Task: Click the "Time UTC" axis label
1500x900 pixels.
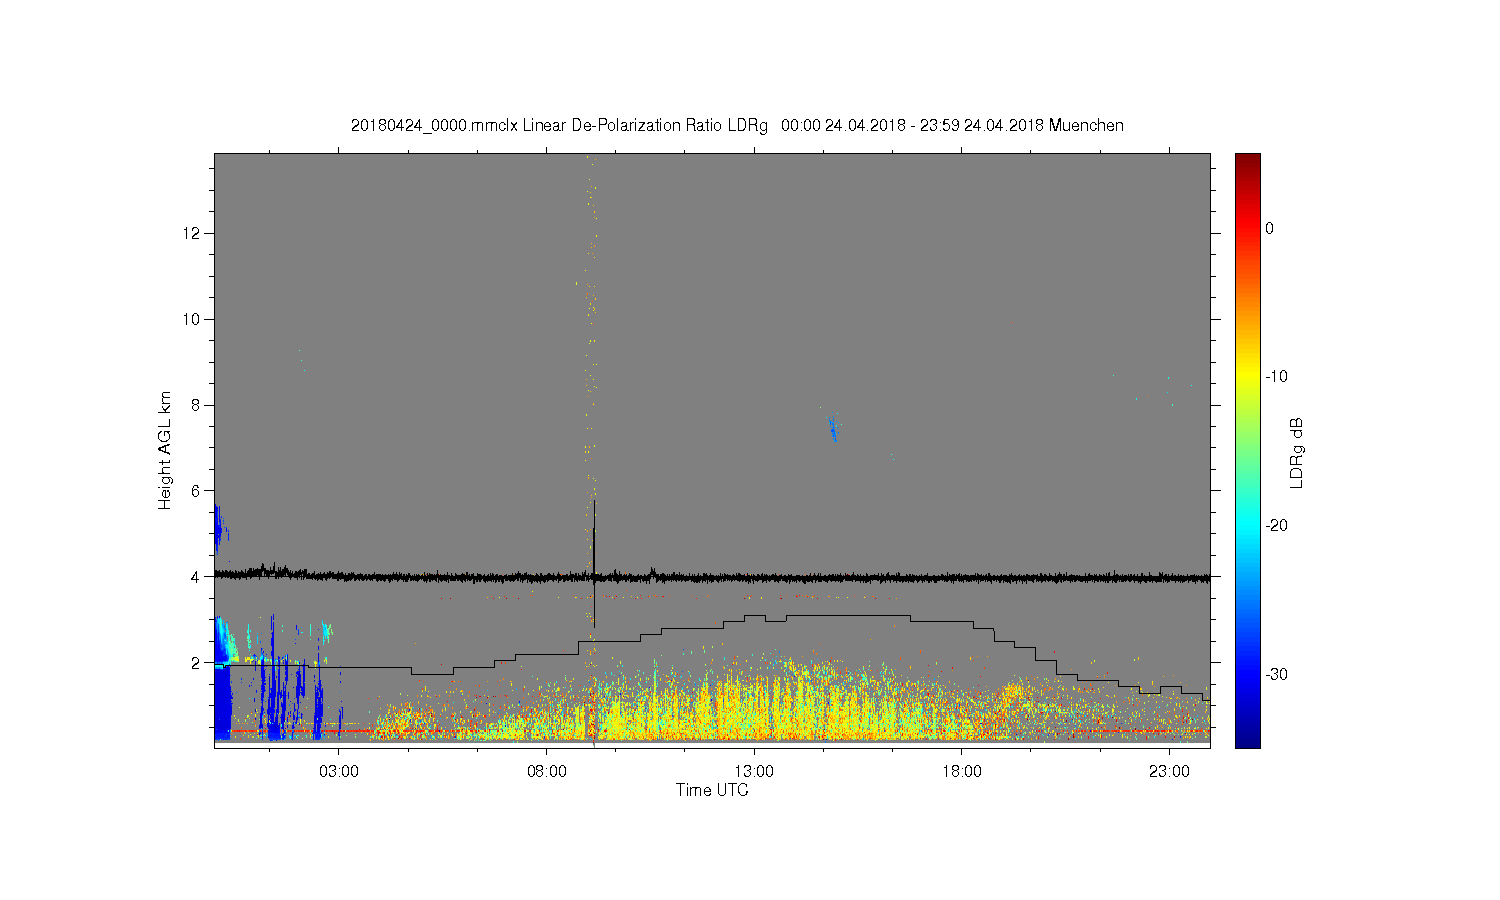Action: coord(712,790)
